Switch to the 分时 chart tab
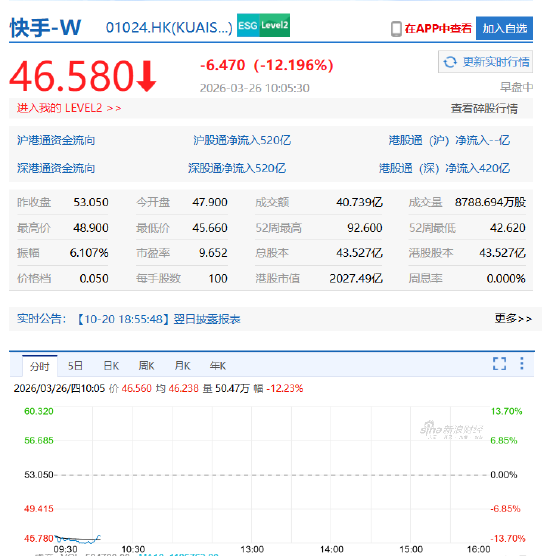The width and height of the screenshot is (550, 556). click(39, 366)
